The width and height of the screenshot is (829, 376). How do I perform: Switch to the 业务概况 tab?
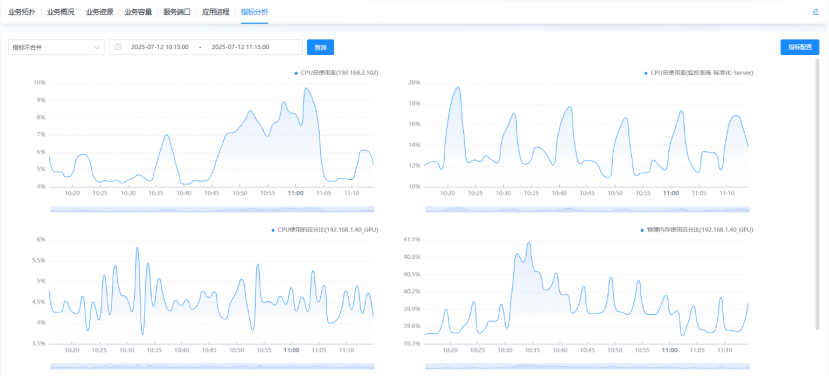pos(60,12)
